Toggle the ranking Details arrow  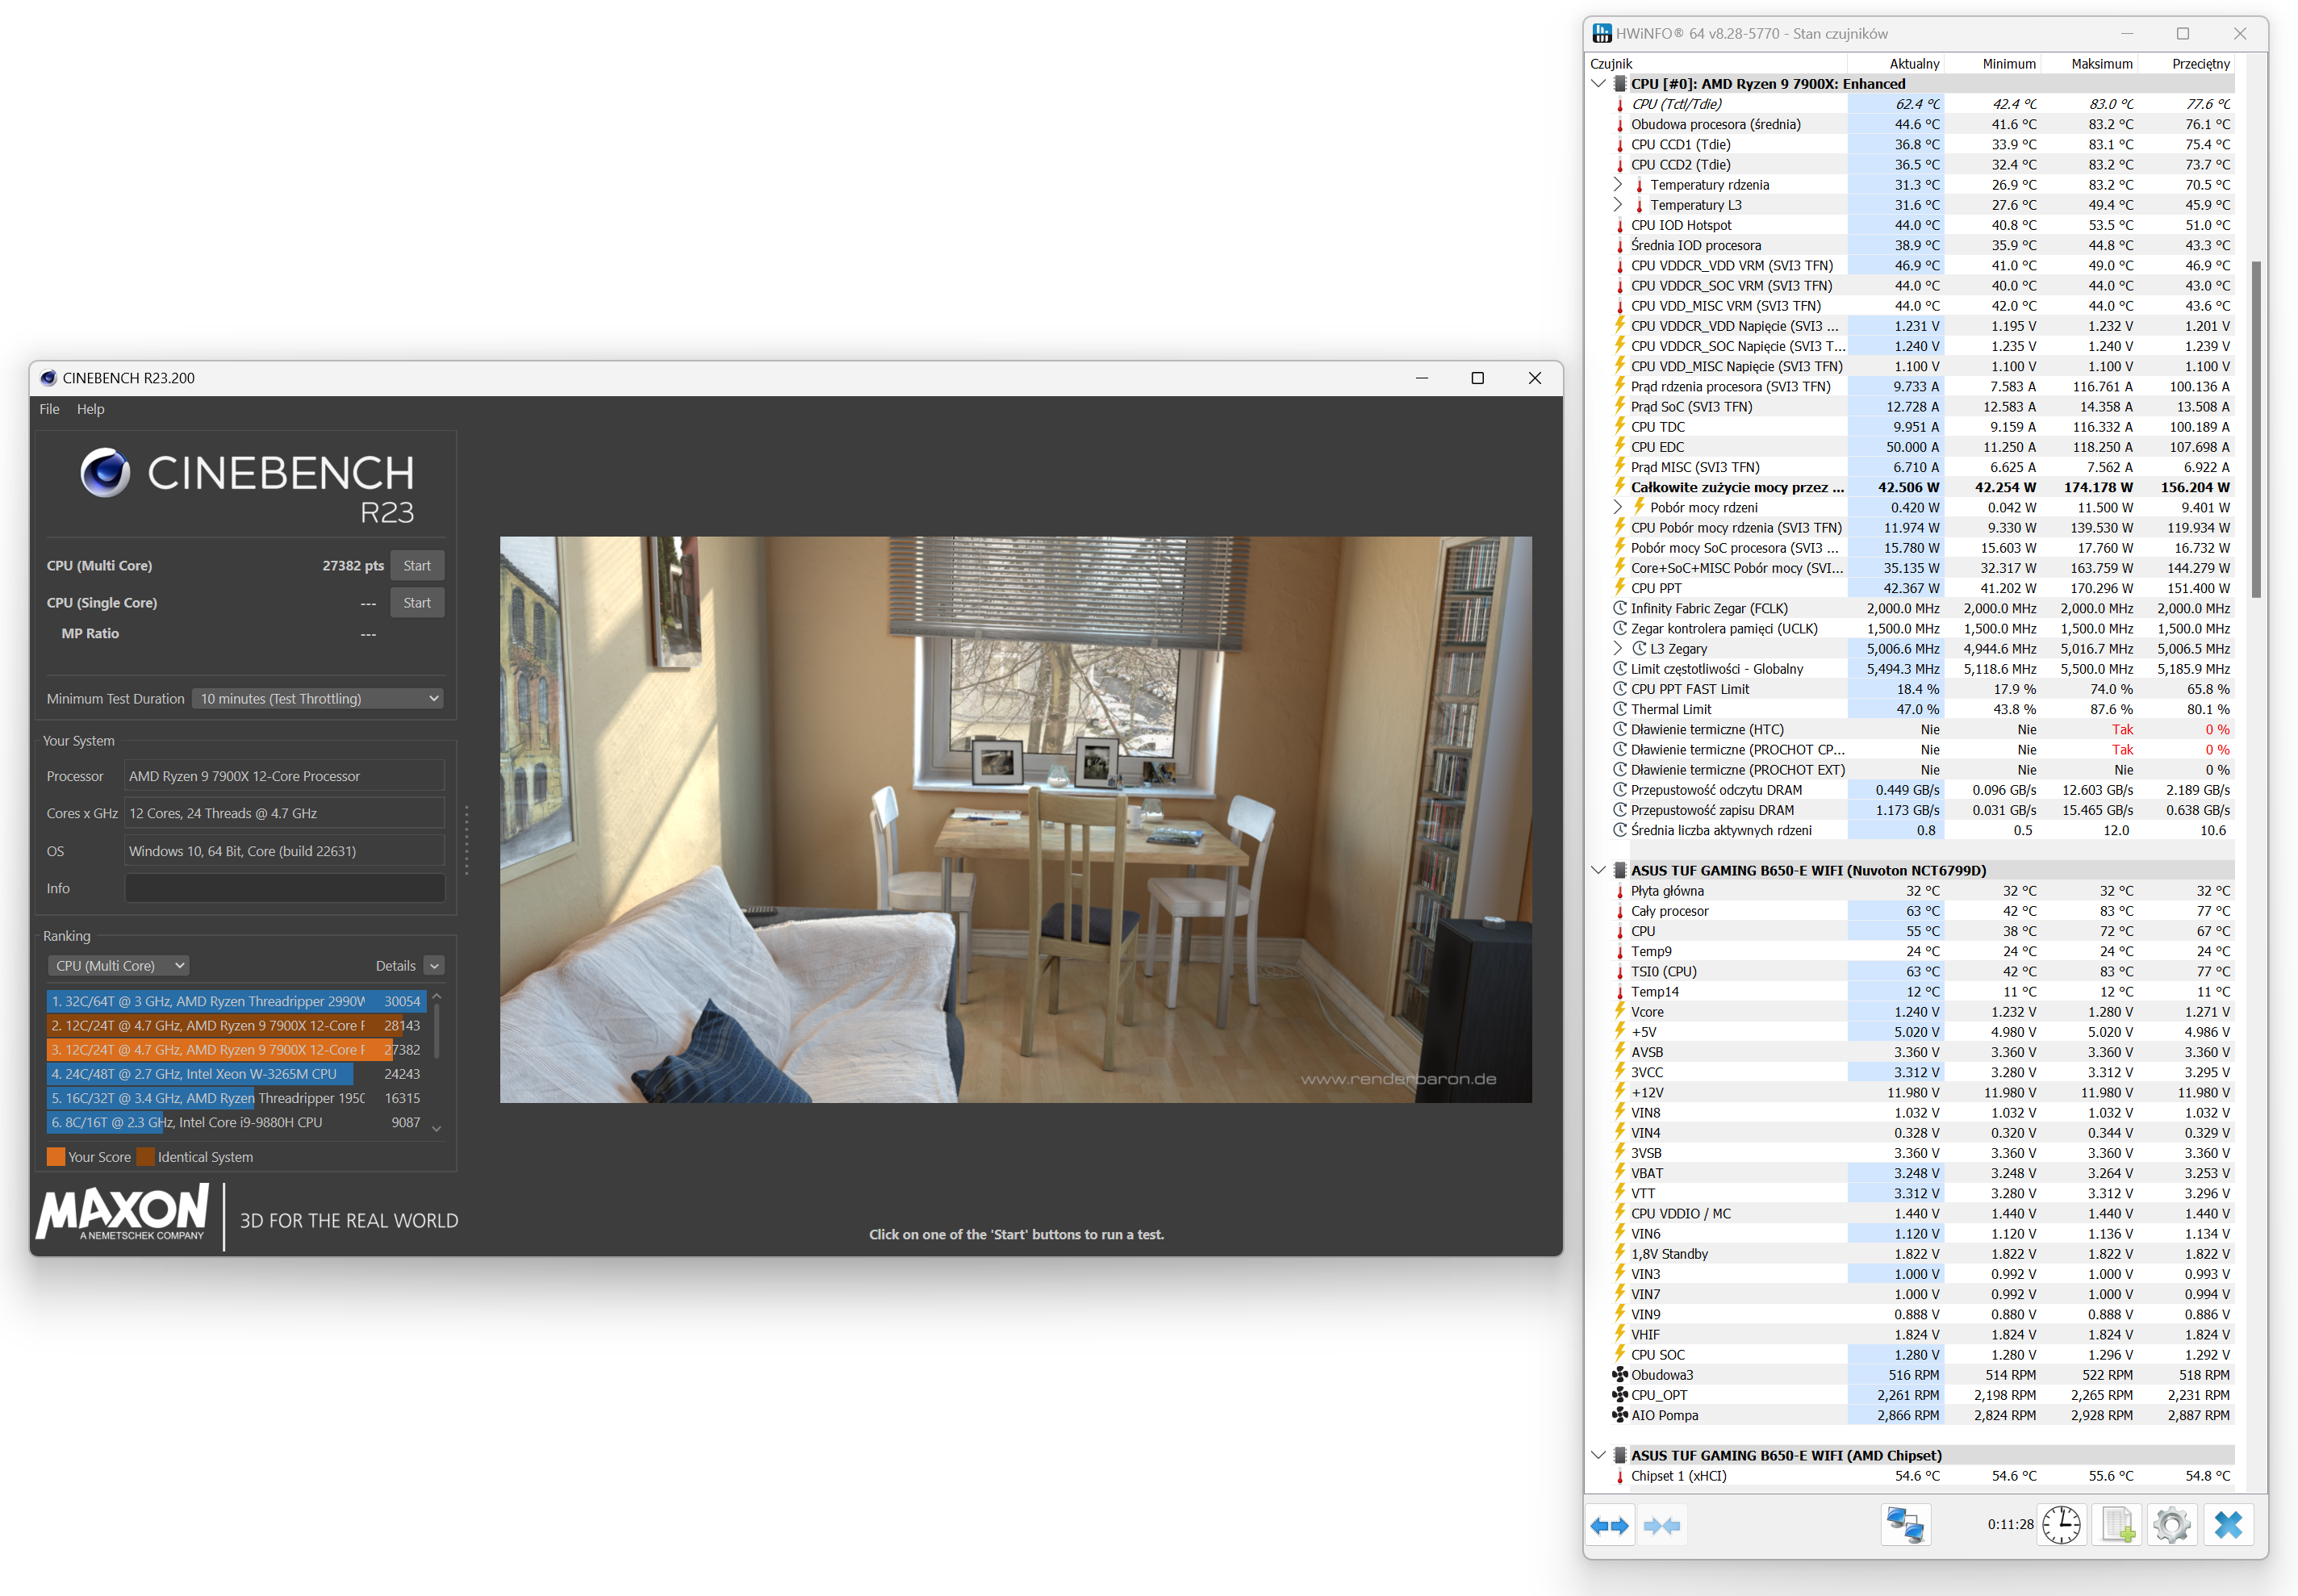[434, 966]
